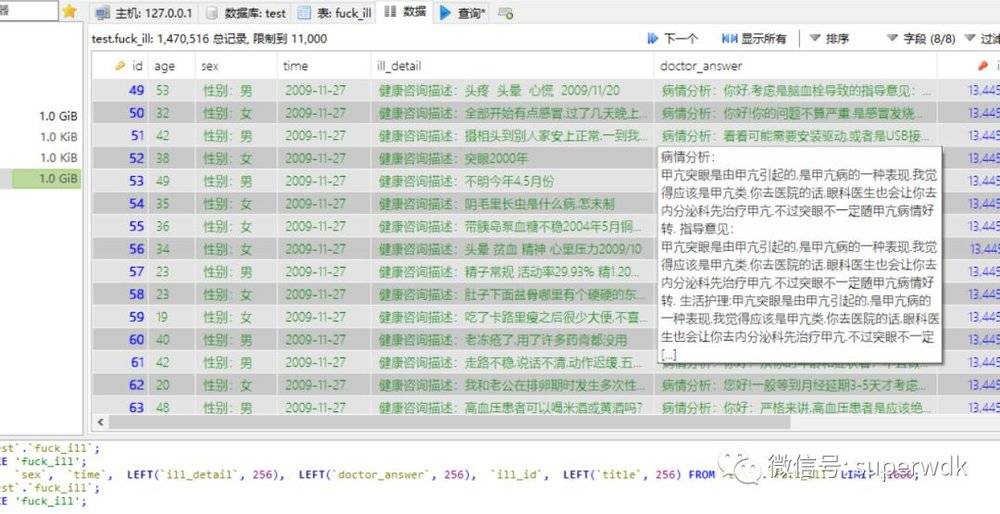Click the 下一个 button
The image size is (1000, 514).
click(672, 39)
